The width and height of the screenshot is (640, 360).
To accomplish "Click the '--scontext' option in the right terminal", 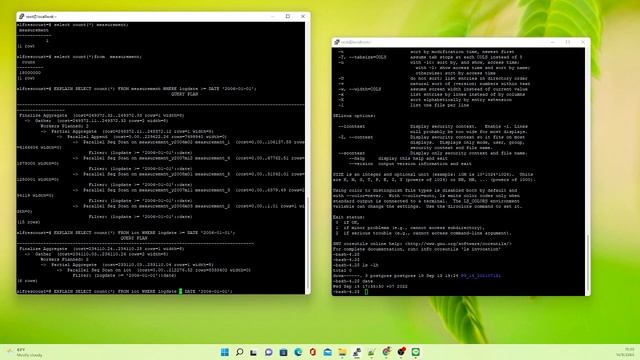I will tap(351, 153).
